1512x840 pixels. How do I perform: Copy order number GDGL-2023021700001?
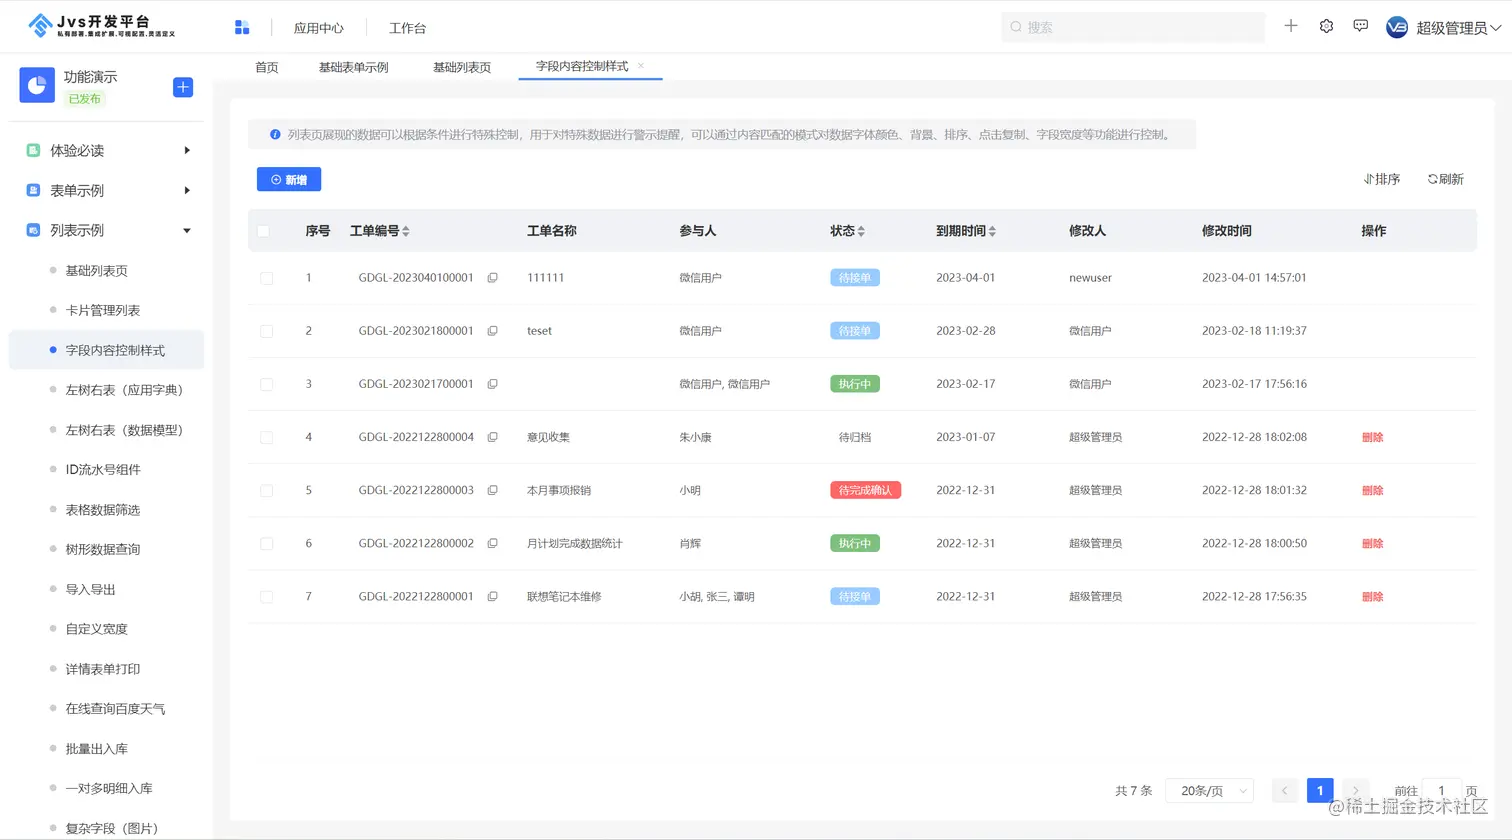pos(492,384)
